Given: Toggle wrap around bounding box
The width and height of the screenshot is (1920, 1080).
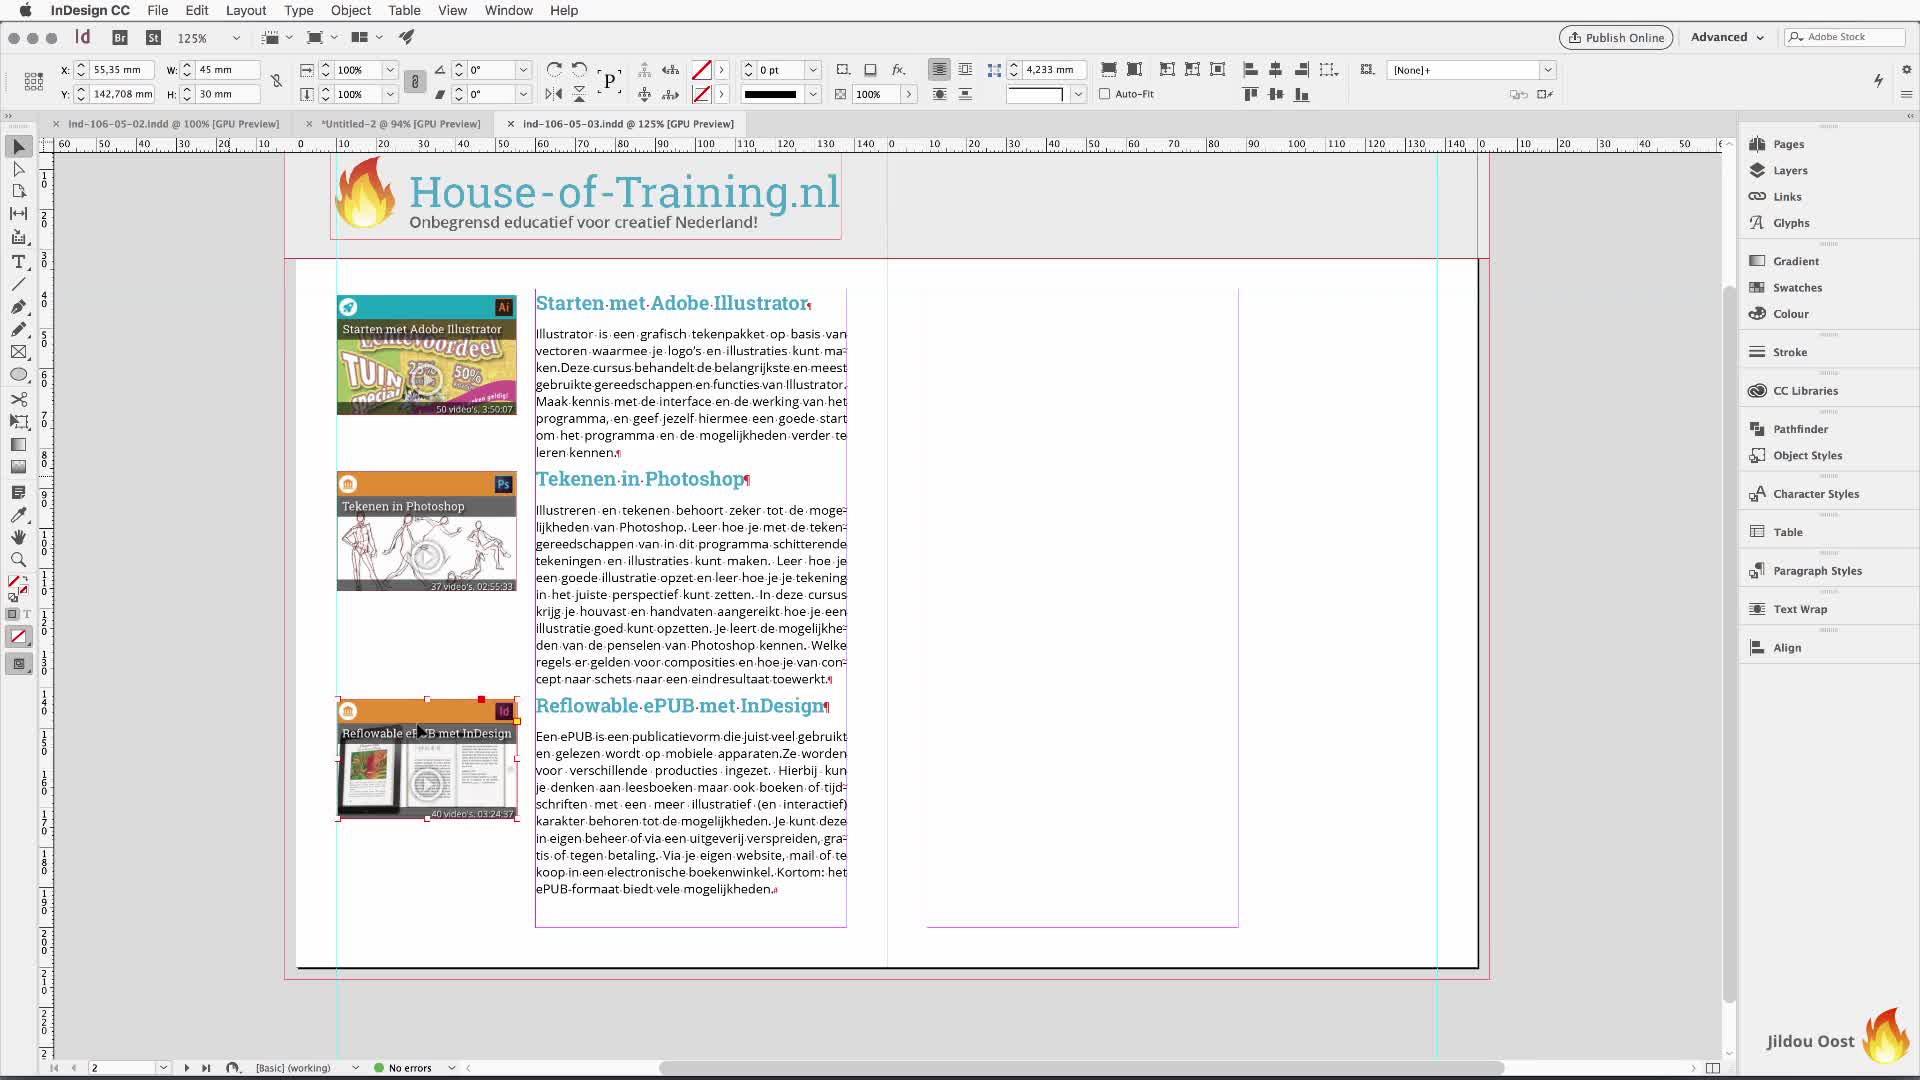Looking at the screenshot, I should (x=965, y=70).
